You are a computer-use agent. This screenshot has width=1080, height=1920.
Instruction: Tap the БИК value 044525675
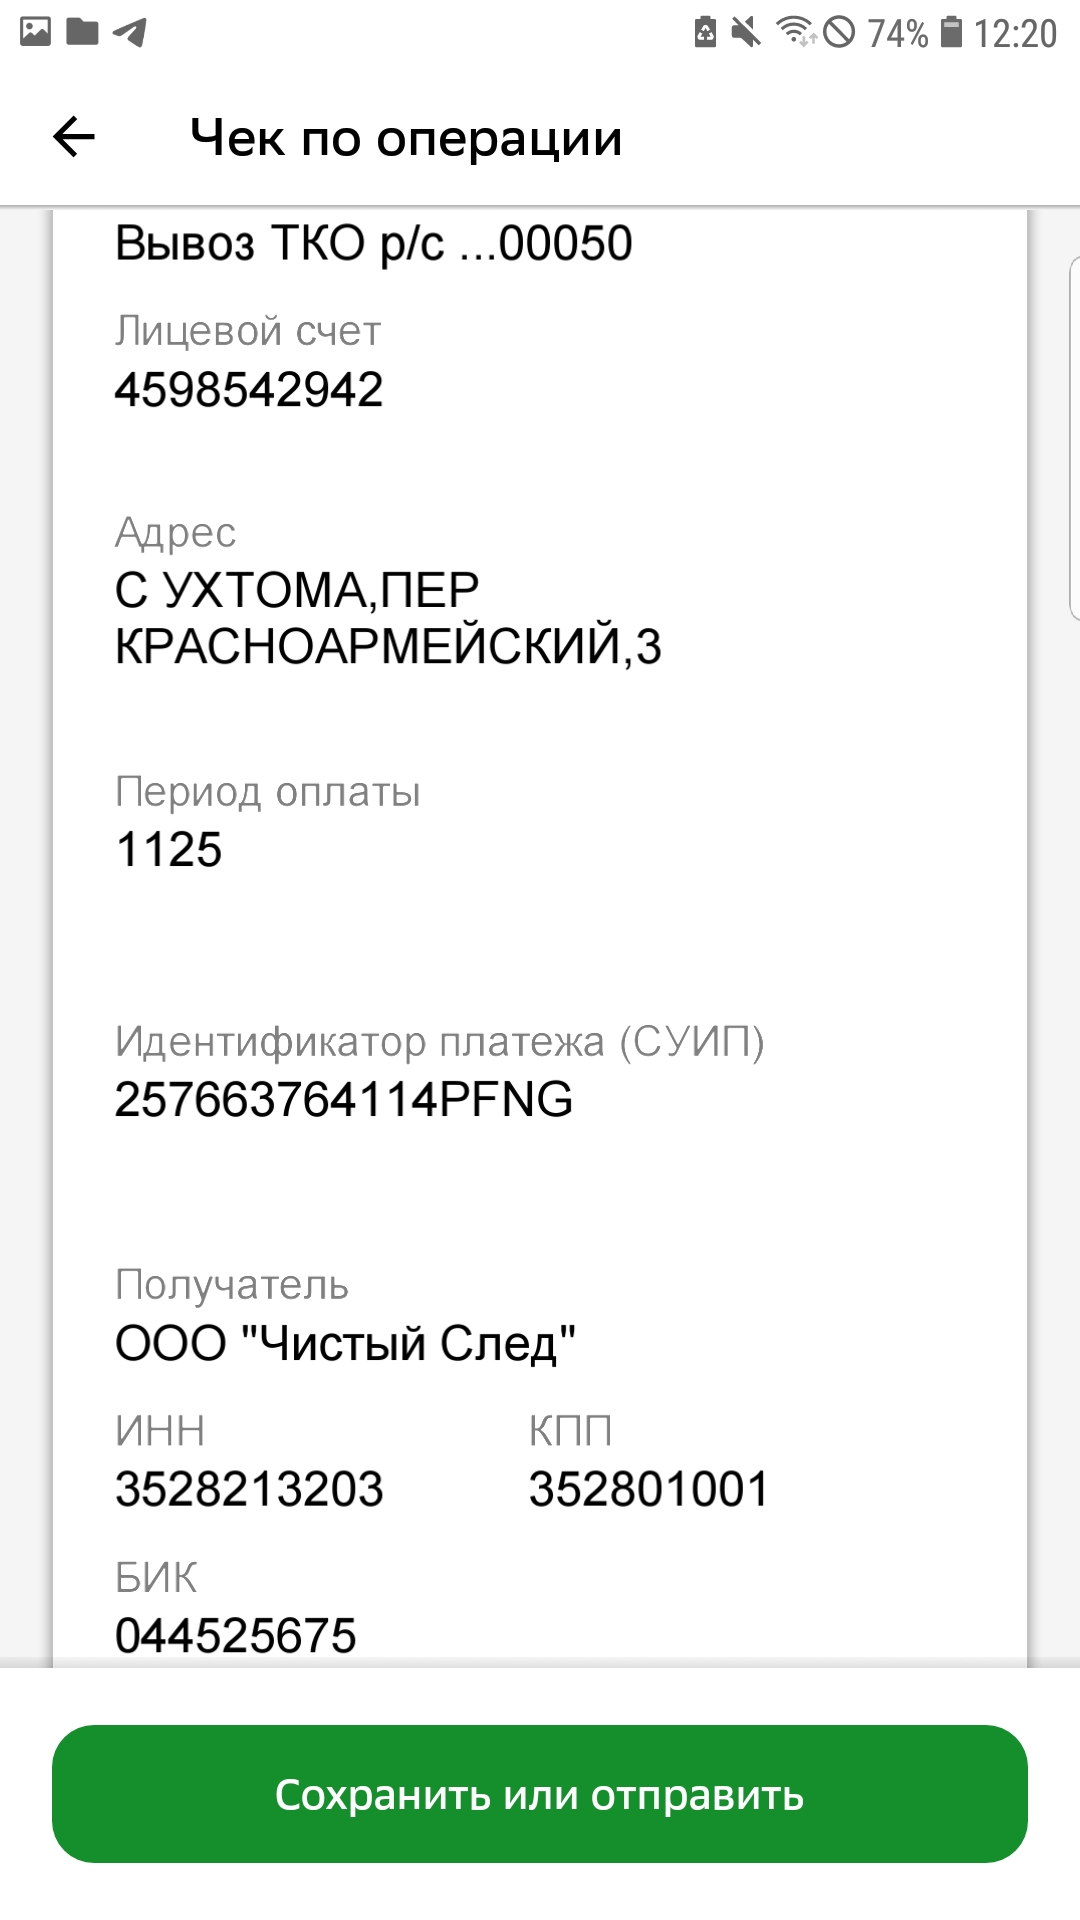click(x=236, y=1636)
